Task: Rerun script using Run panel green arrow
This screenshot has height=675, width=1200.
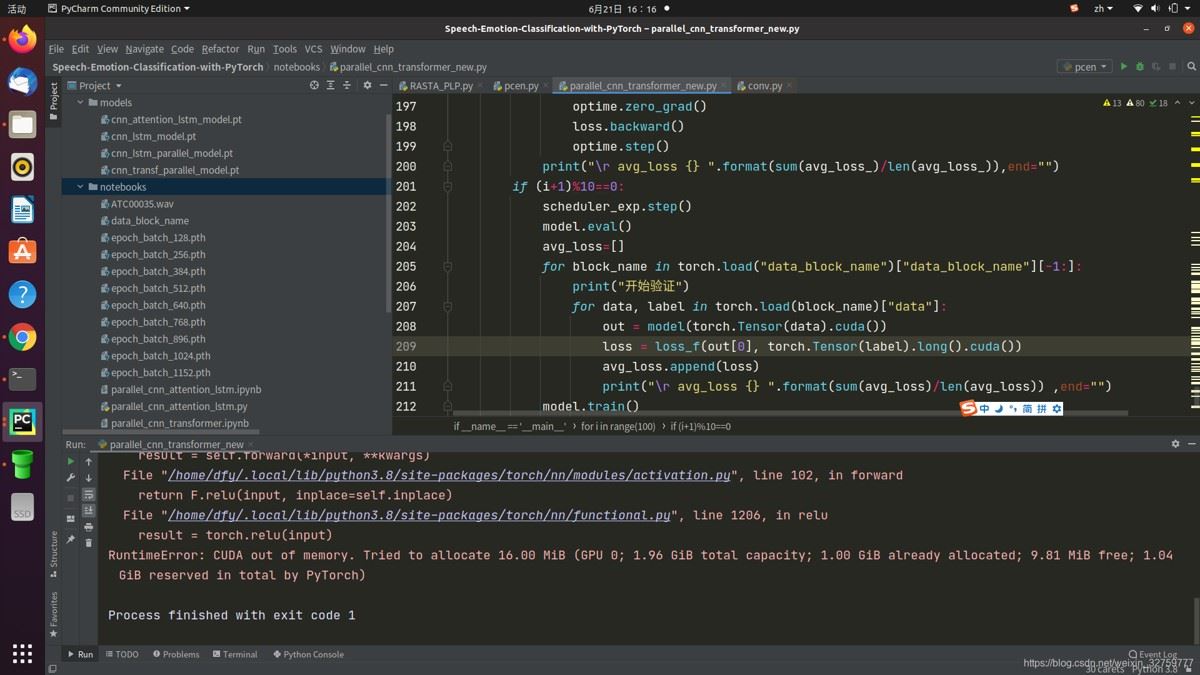Action: pyautogui.click(x=70, y=462)
